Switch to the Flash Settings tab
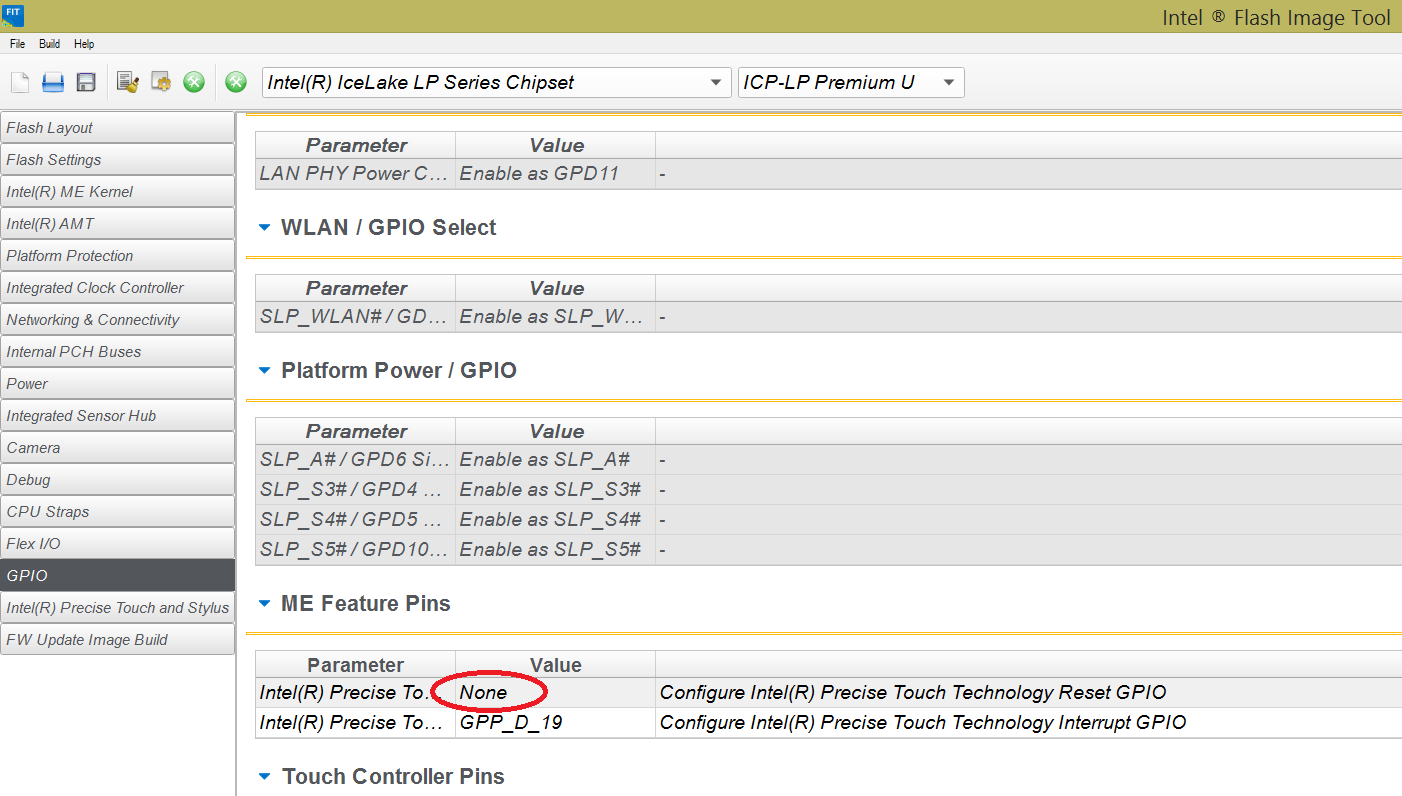This screenshot has height=796, width=1402. click(x=118, y=160)
